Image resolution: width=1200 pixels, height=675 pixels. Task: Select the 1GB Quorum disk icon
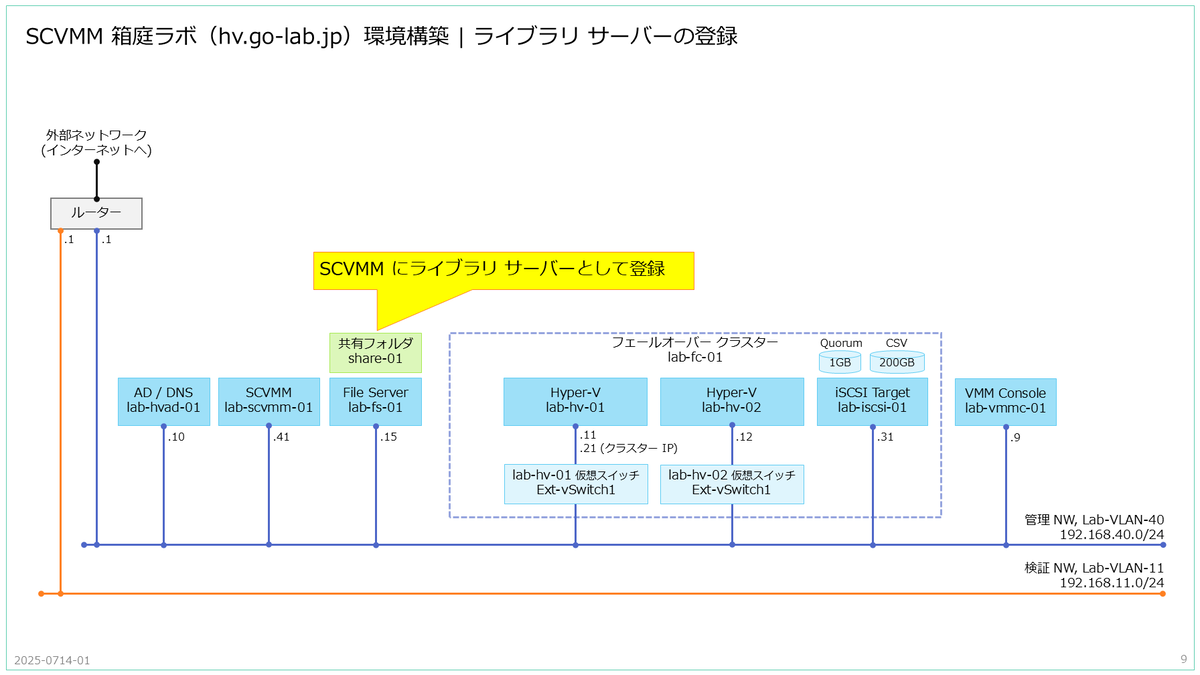pos(840,361)
